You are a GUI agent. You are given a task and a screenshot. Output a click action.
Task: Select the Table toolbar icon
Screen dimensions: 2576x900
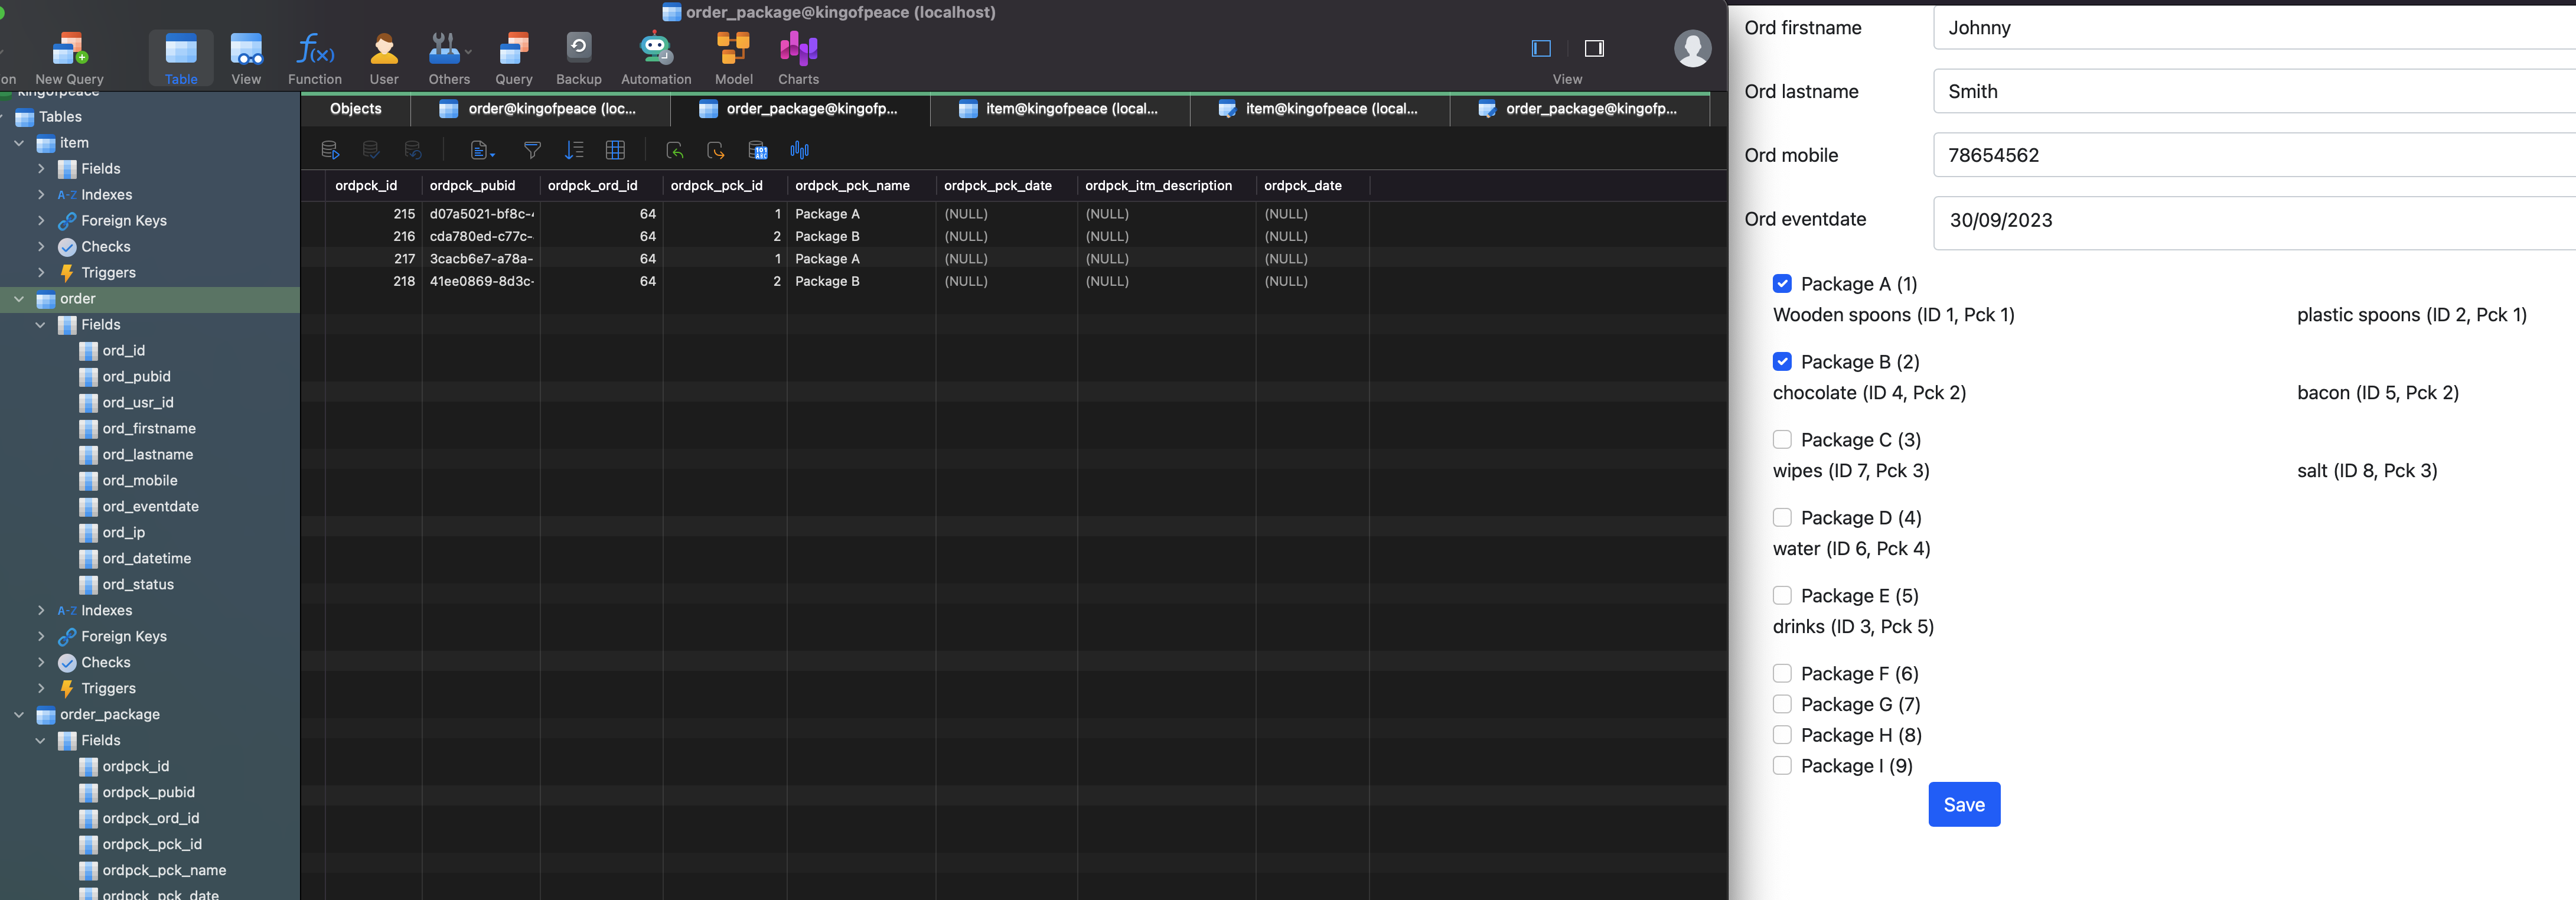click(181, 58)
